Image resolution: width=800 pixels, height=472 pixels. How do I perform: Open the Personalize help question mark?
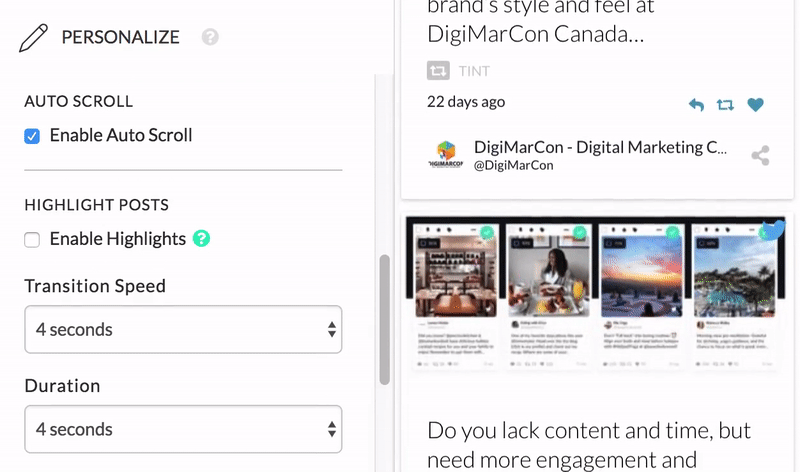click(x=210, y=37)
